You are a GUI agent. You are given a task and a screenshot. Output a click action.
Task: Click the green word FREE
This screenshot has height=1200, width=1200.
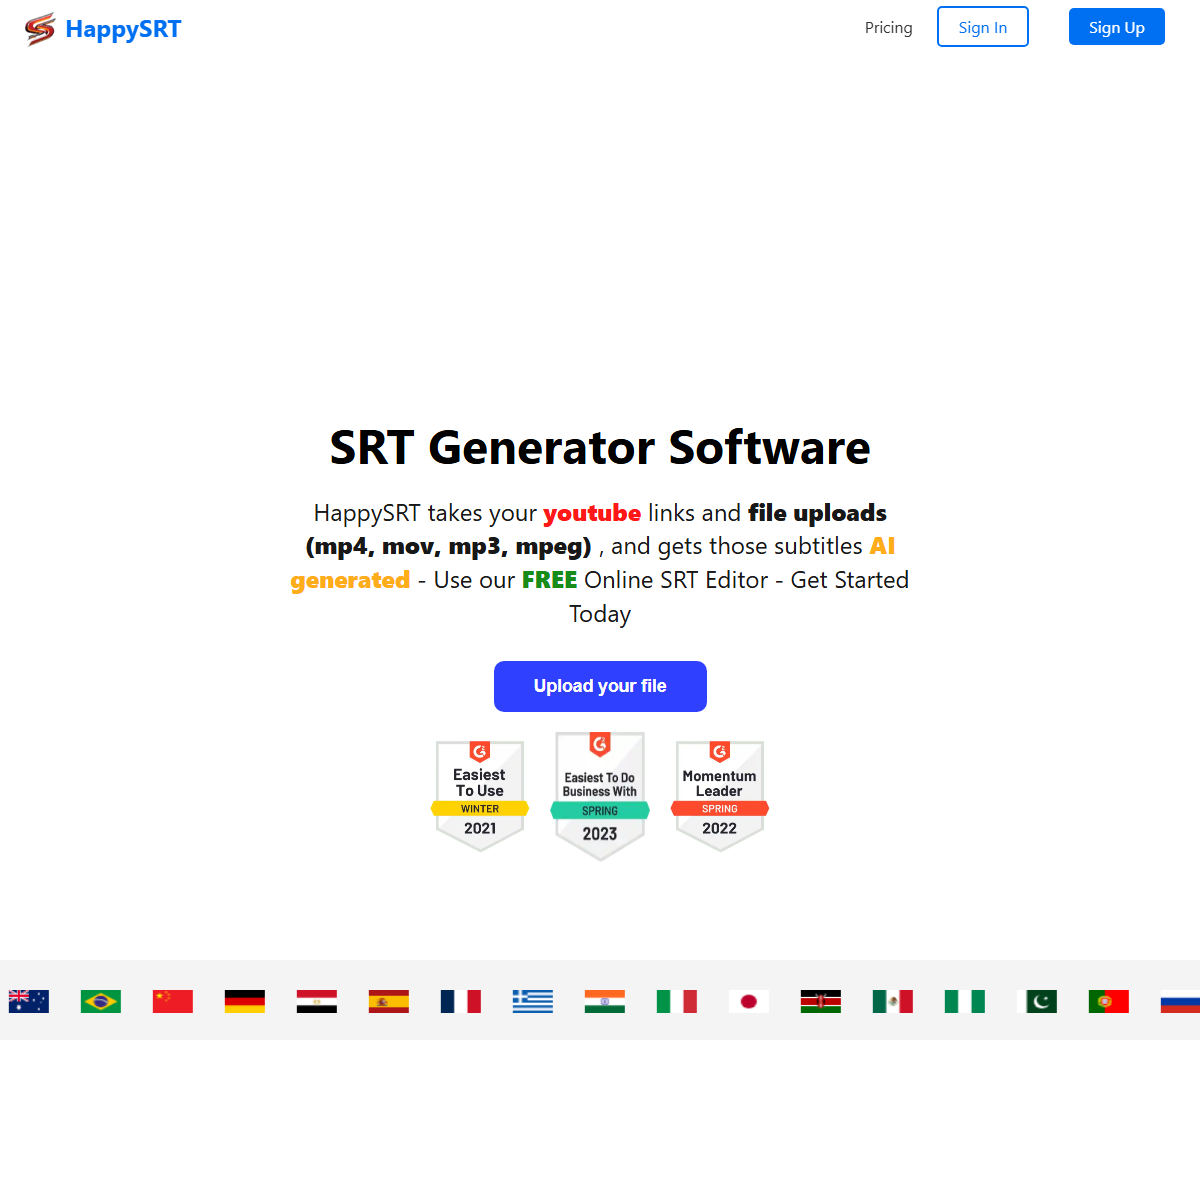pyautogui.click(x=550, y=580)
